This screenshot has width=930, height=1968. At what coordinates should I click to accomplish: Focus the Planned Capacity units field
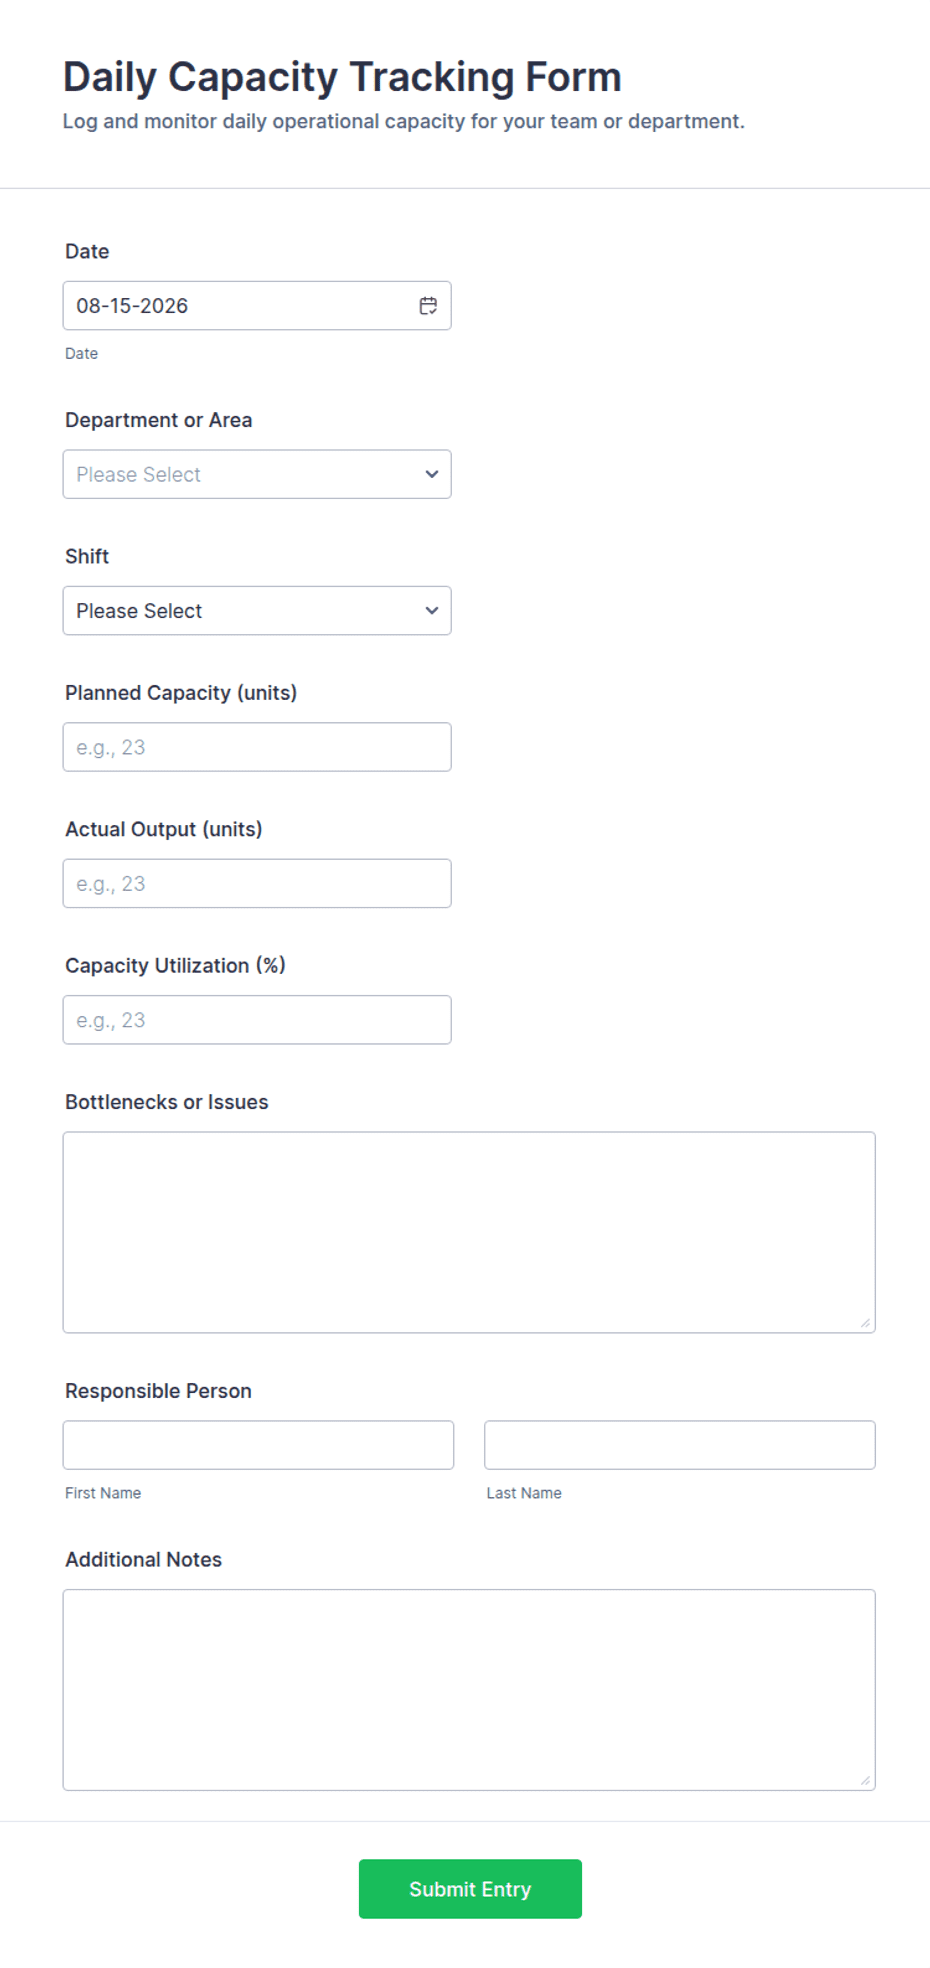tap(257, 747)
